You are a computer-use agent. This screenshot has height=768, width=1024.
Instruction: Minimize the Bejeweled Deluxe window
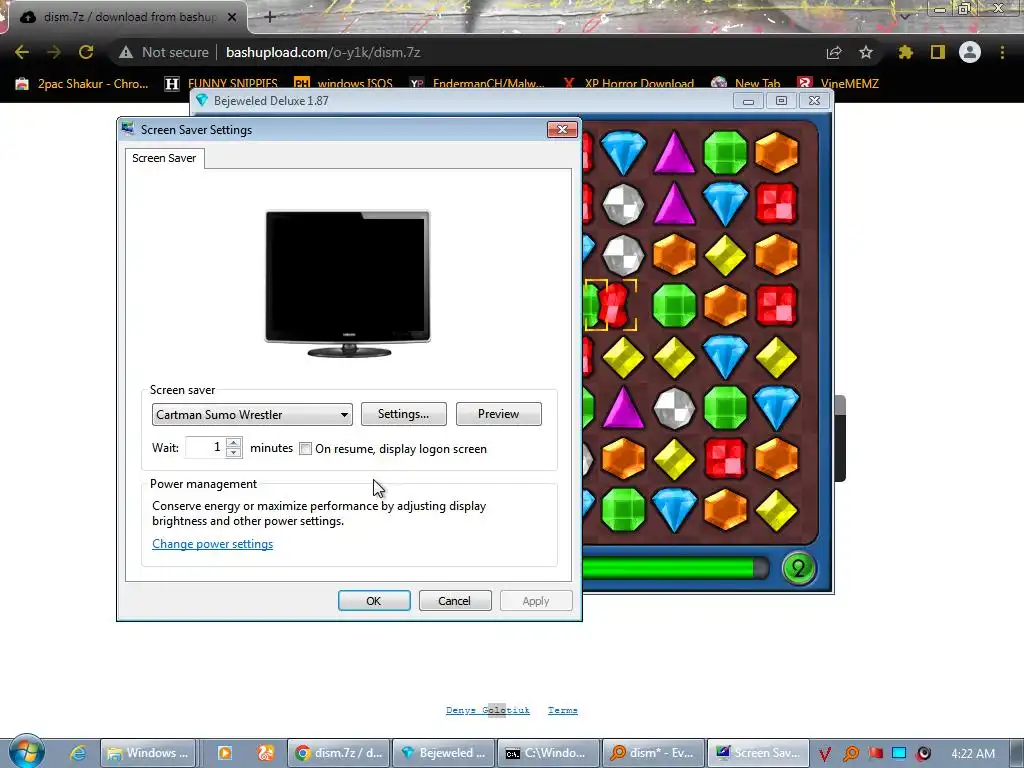pos(748,101)
